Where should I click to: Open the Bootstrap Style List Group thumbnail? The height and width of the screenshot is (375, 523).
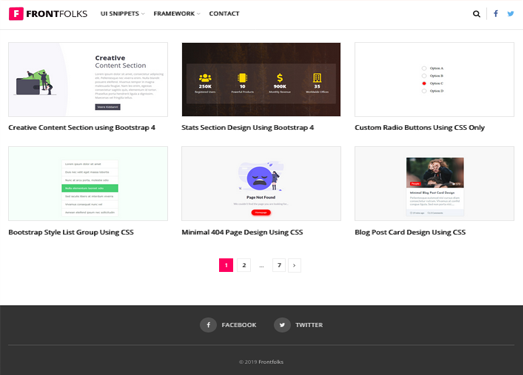point(88,183)
